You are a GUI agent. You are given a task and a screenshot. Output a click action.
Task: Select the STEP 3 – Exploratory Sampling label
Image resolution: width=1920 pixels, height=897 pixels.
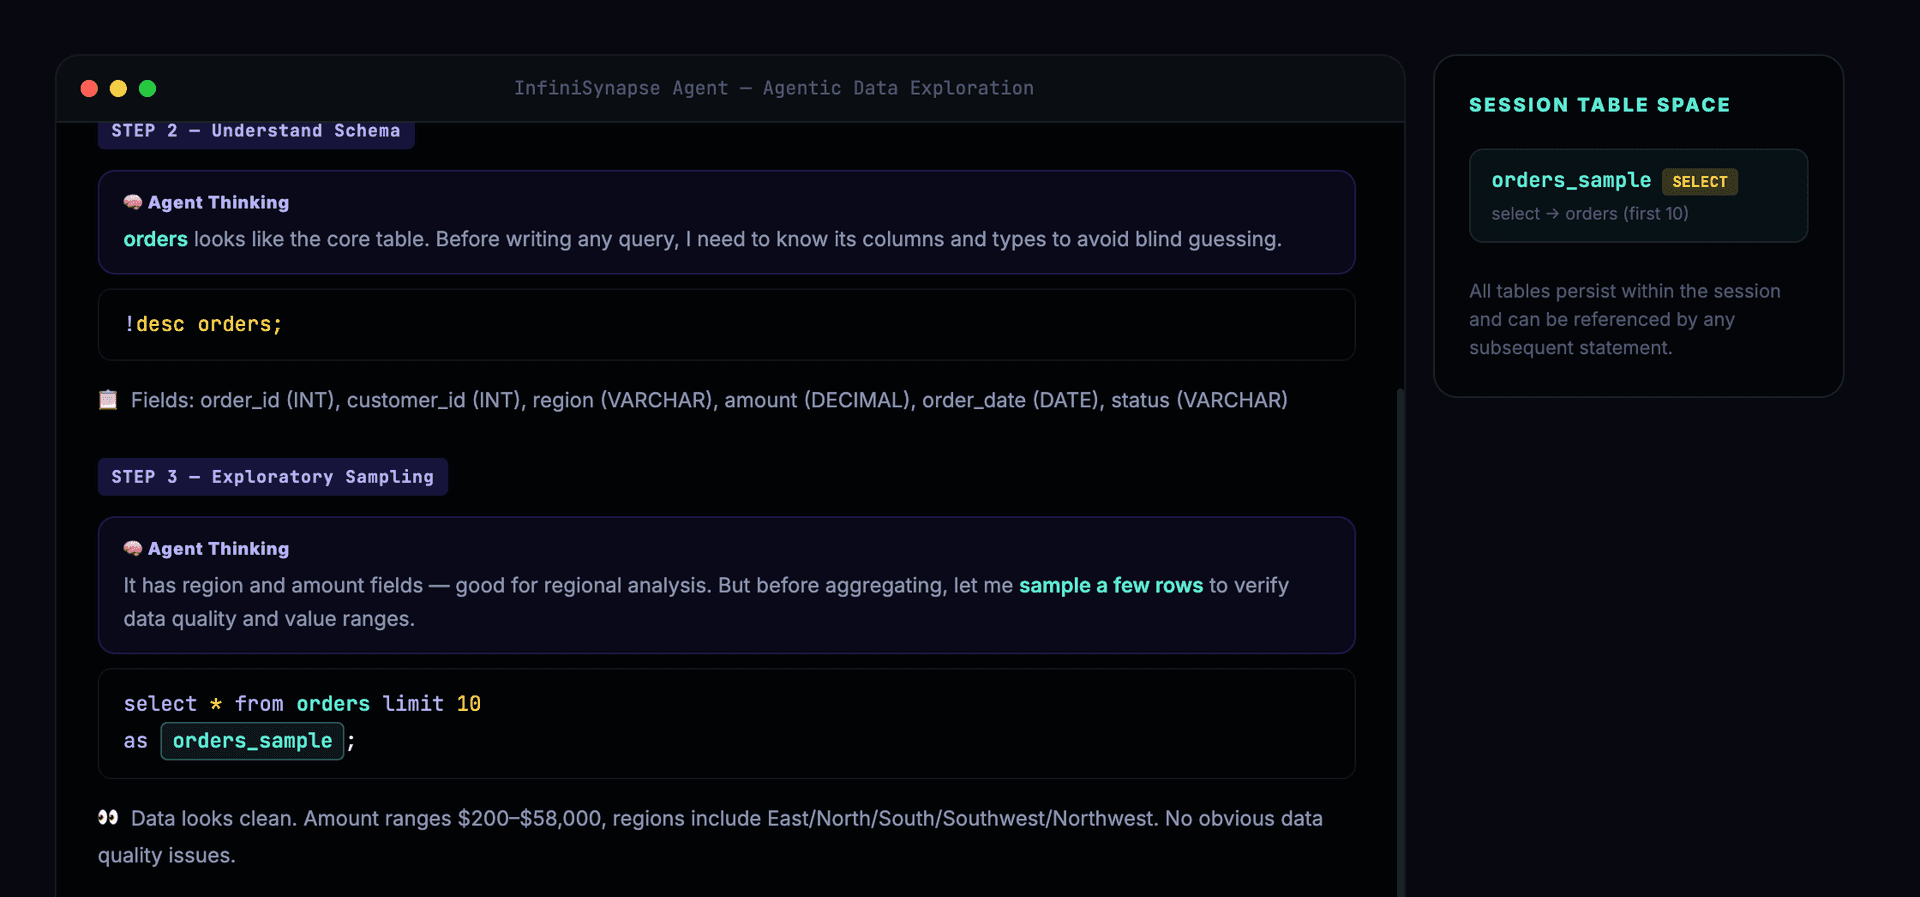[x=272, y=477]
